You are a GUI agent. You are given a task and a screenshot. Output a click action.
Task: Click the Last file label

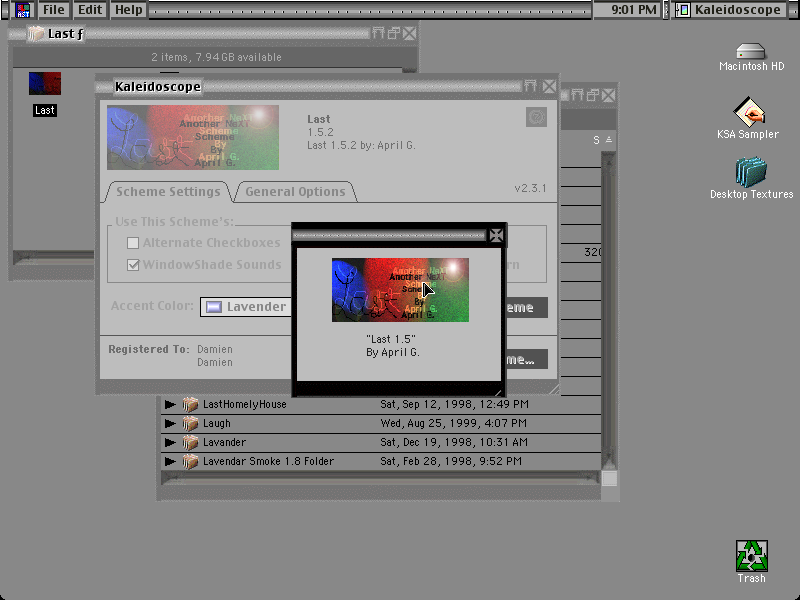click(x=45, y=110)
